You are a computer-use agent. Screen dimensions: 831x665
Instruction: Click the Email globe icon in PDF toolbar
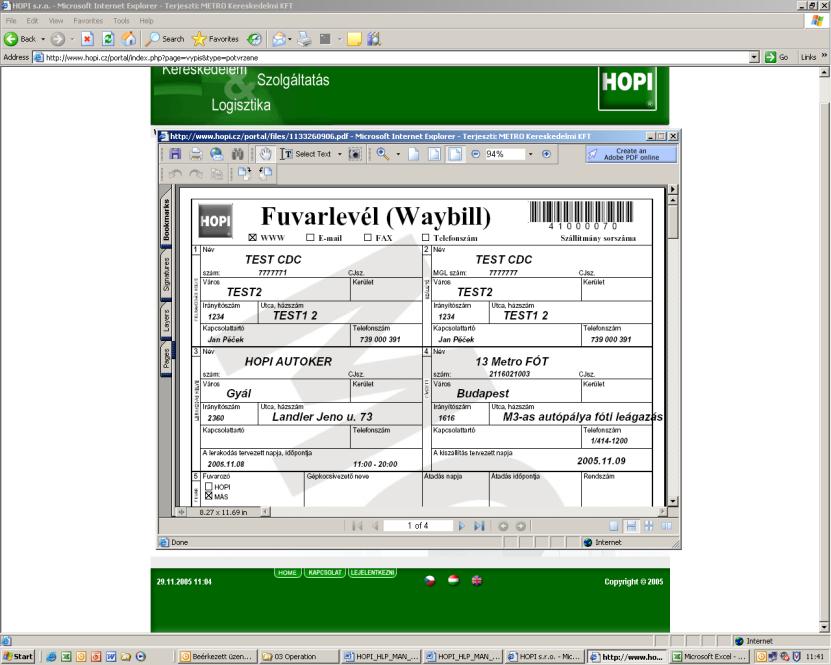pos(216,154)
